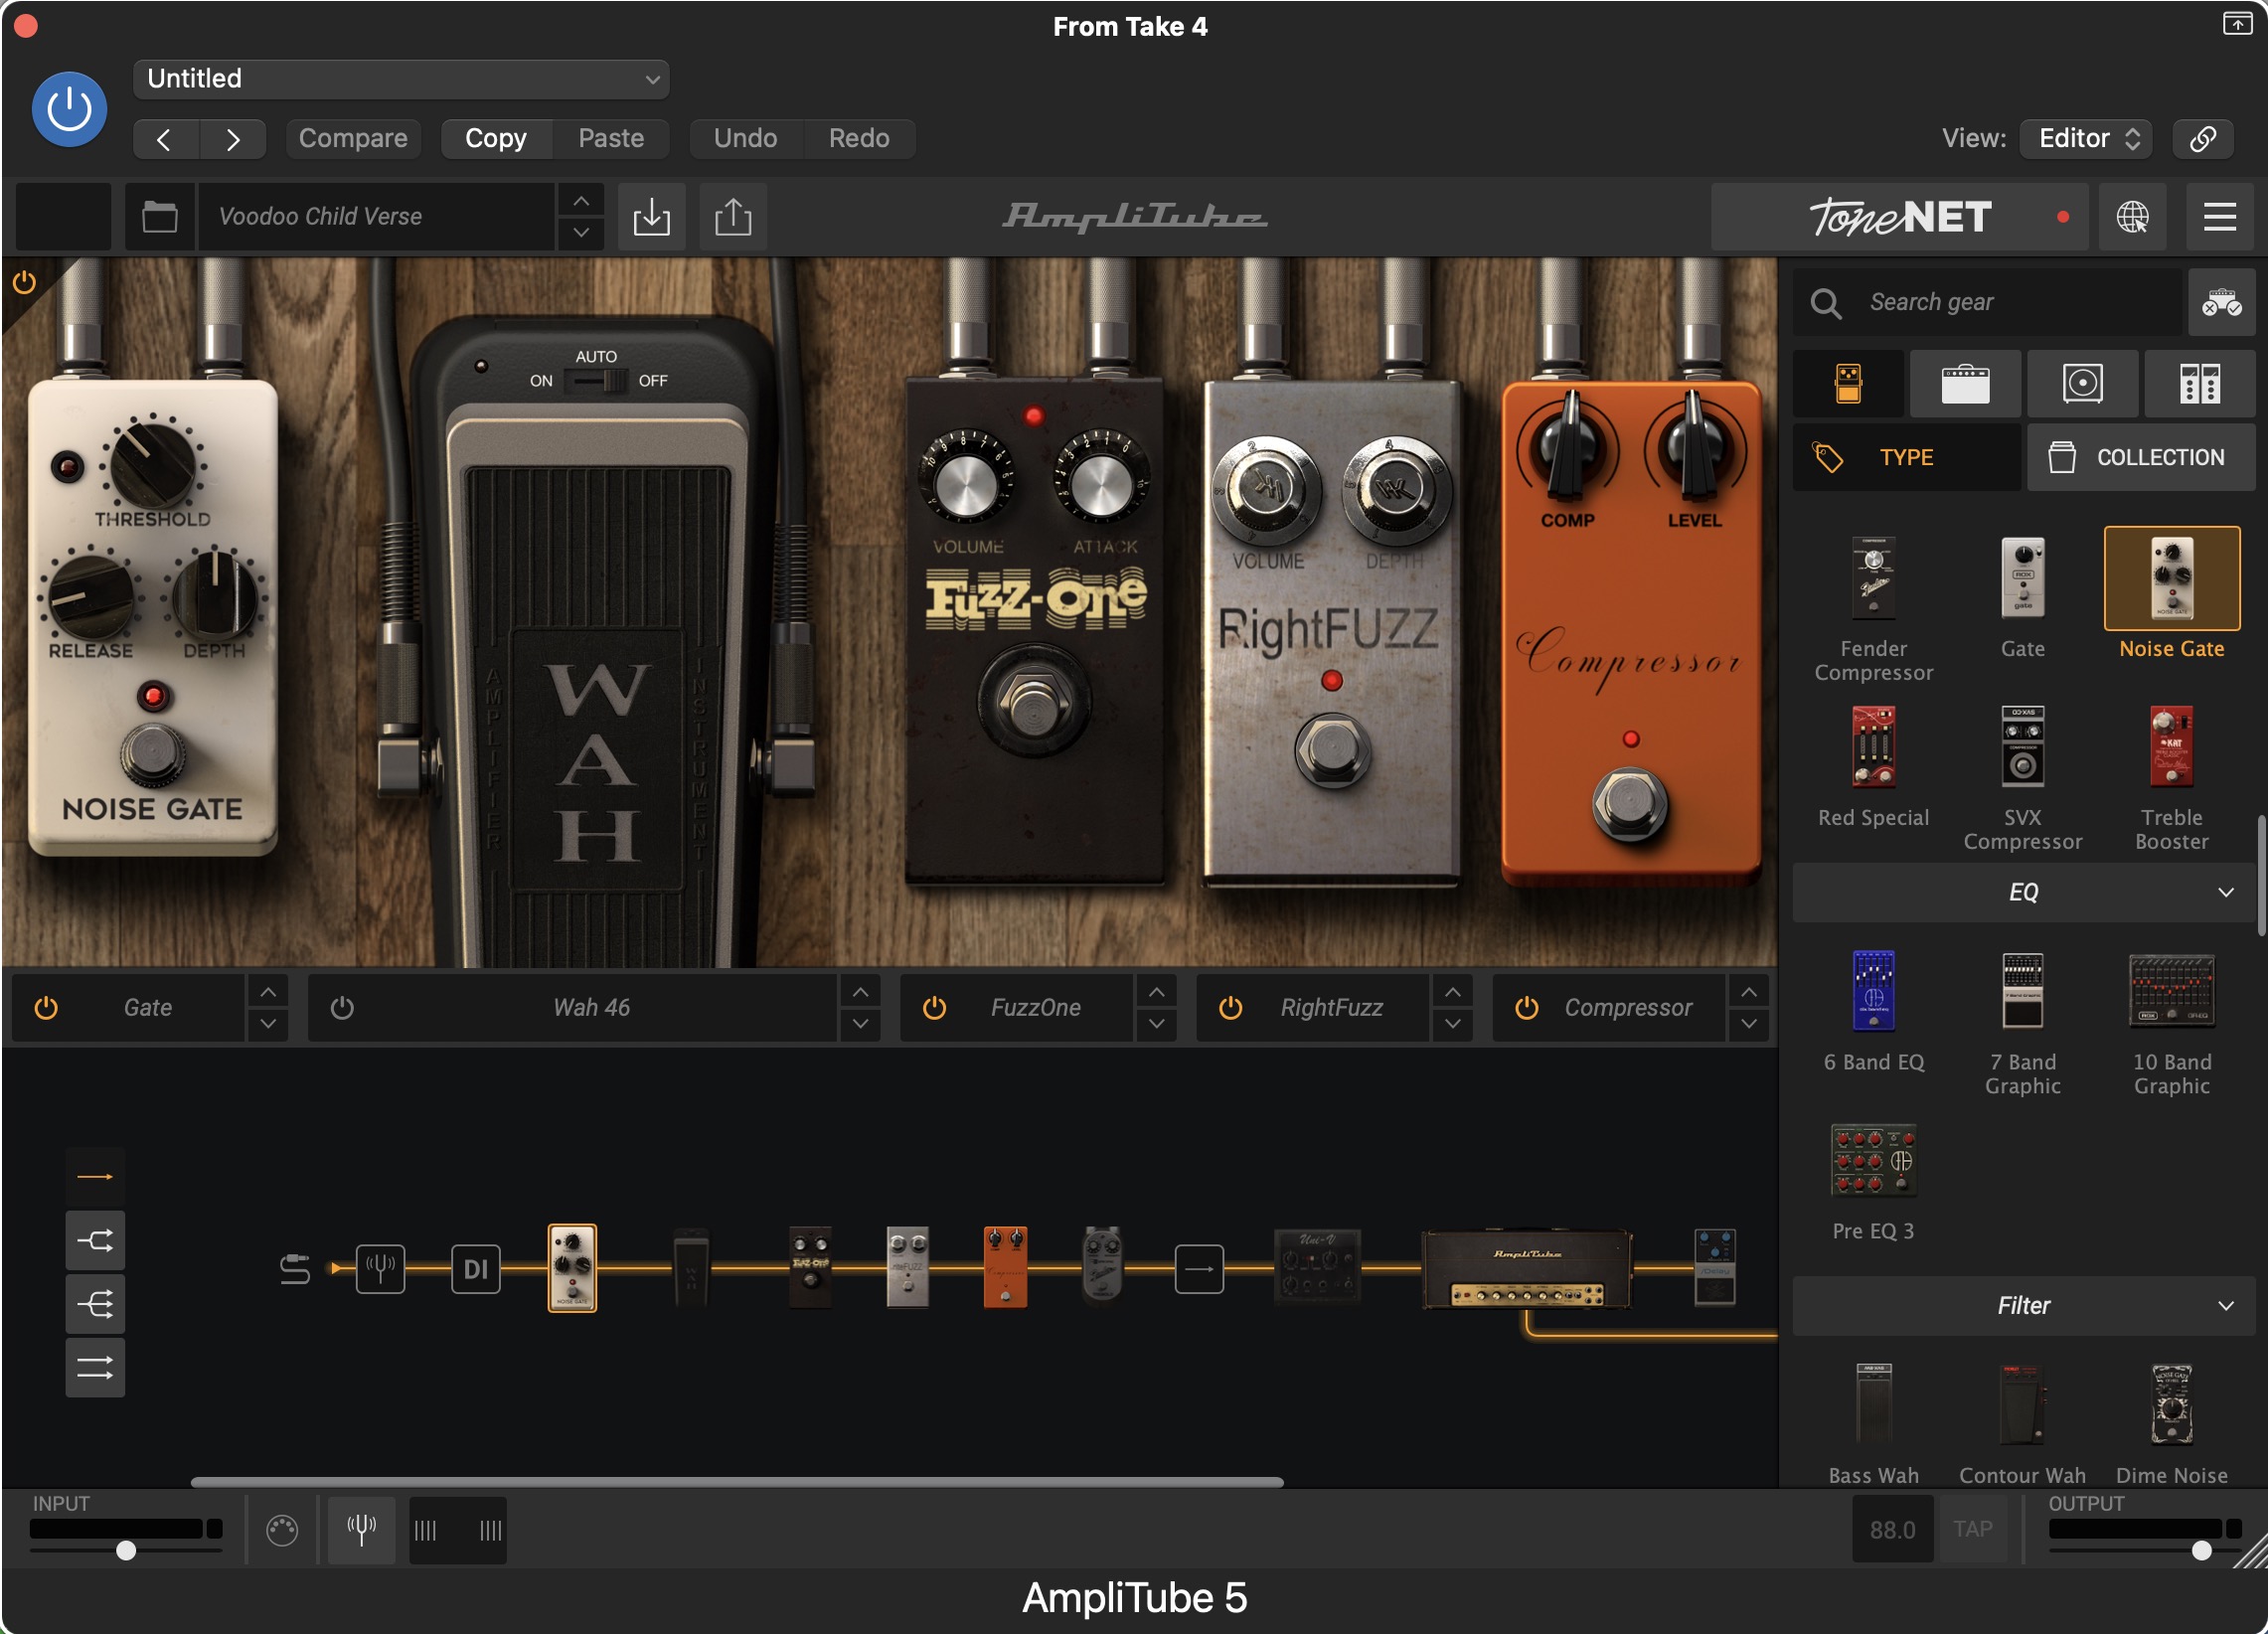2268x1634 pixels.
Task: Select the FuzzOne pedal in signal chain
Action: [x=810, y=1268]
